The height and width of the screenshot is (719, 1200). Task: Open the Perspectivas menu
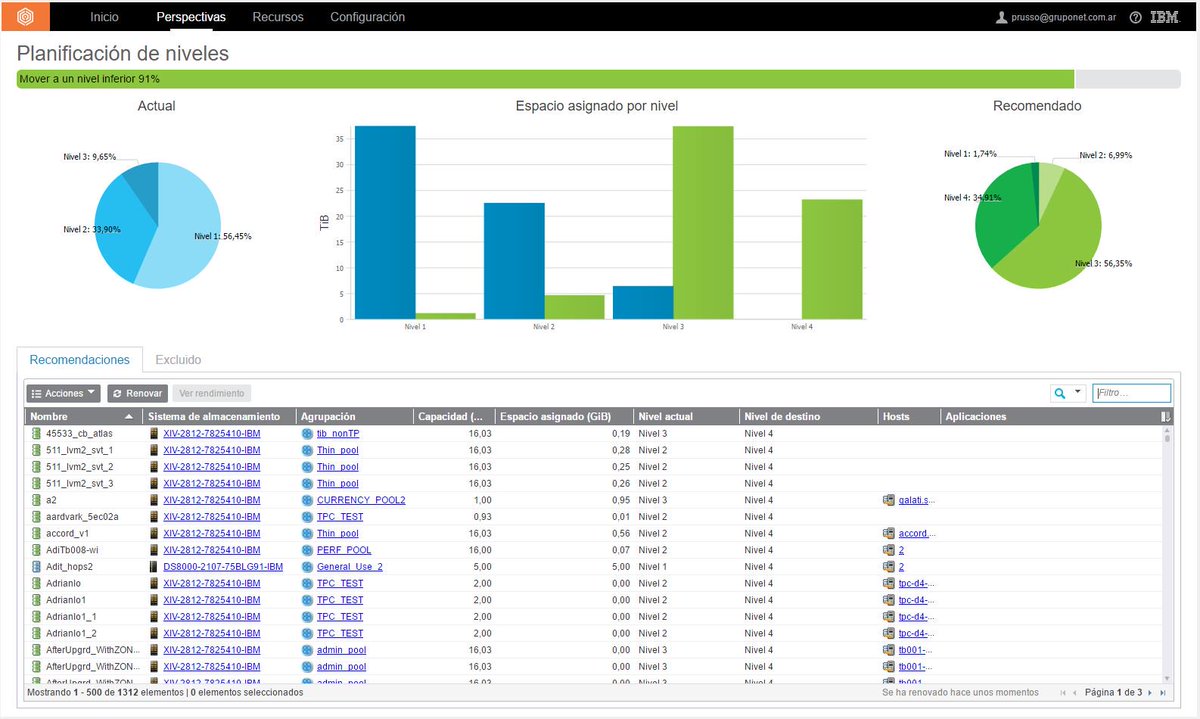click(191, 17)
